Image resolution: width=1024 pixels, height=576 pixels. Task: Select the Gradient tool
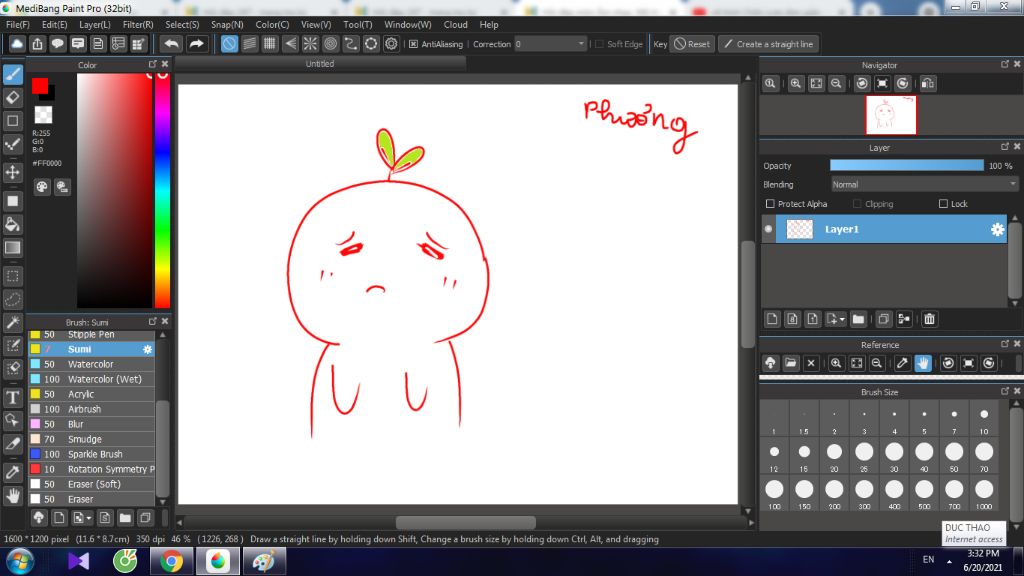(x=12, y=248)
